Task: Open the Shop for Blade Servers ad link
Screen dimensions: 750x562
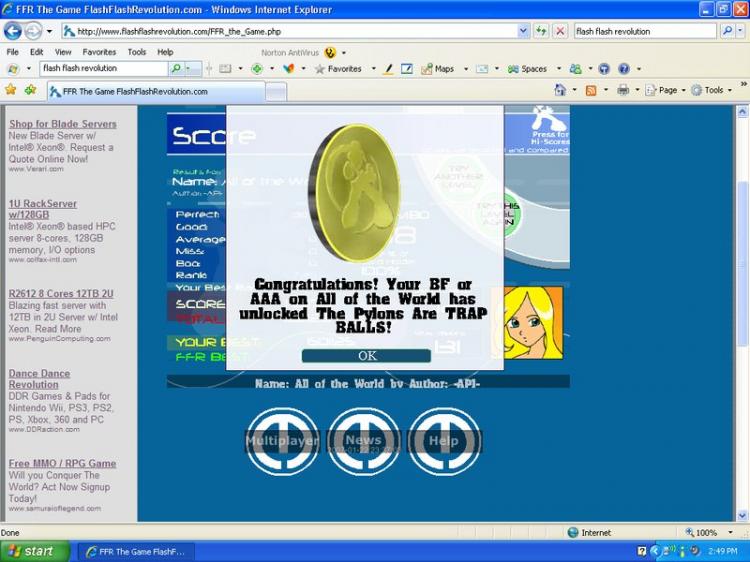Action: 63,124
